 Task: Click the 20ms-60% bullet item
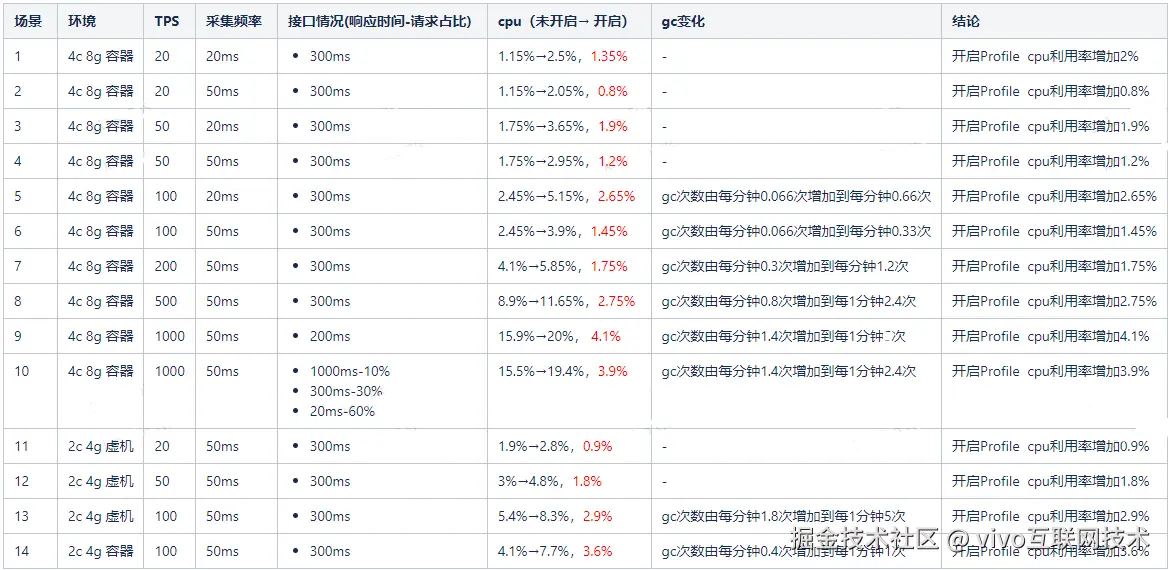[342, 411]
